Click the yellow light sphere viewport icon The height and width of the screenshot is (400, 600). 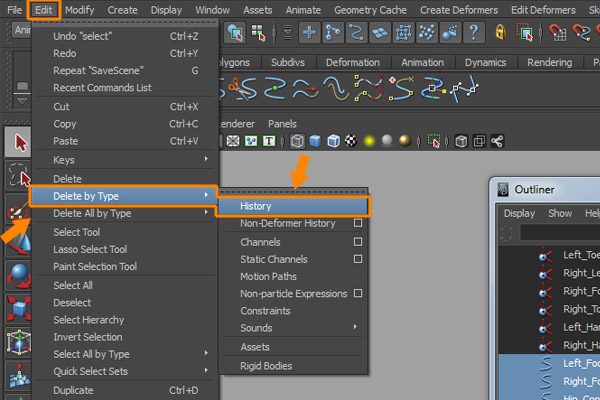[x=369, y=141]
